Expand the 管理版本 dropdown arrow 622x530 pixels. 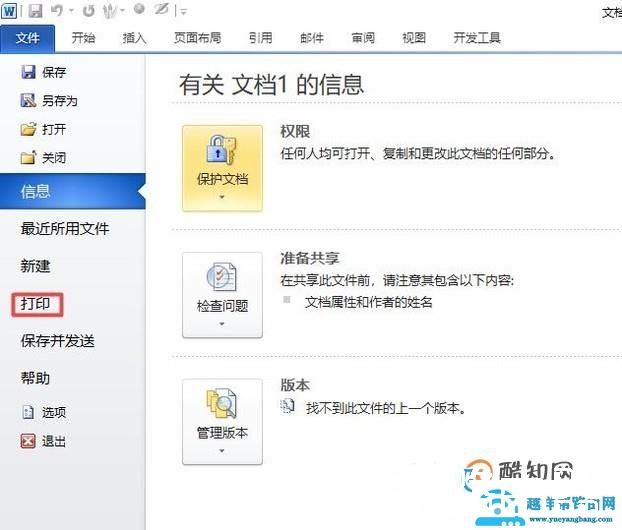222,451
